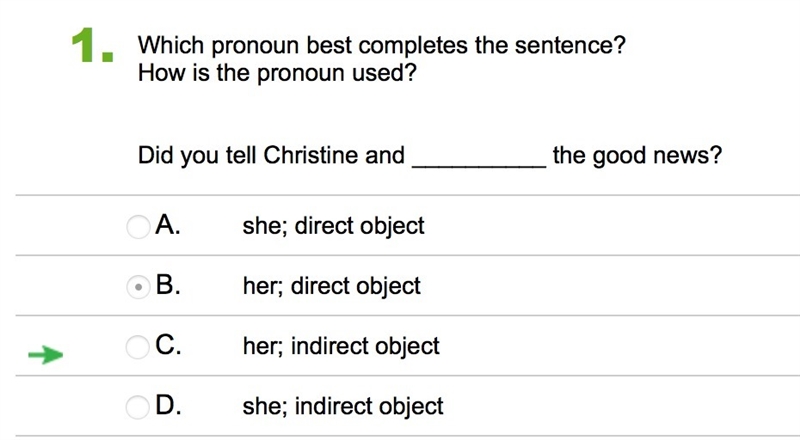Select radio button for option A
Viewport: 800px width, 440px height.
(138, 227)
